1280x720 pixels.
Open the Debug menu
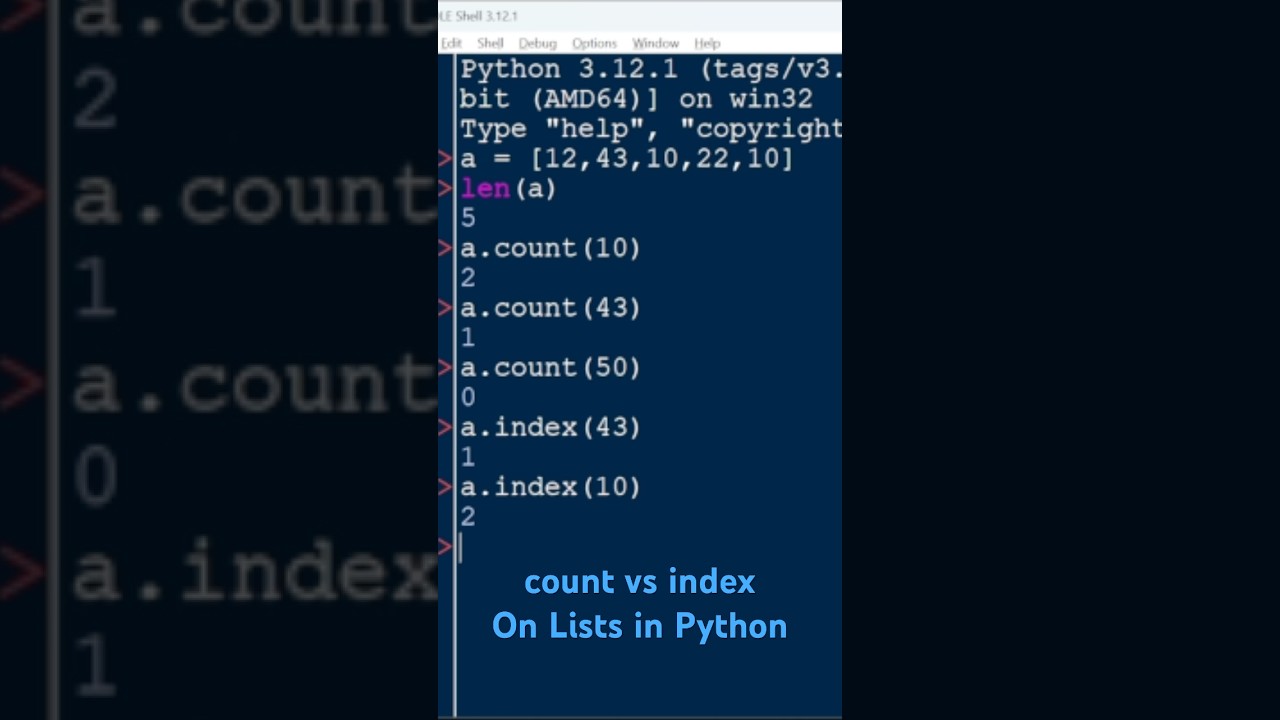pos(537,43)
